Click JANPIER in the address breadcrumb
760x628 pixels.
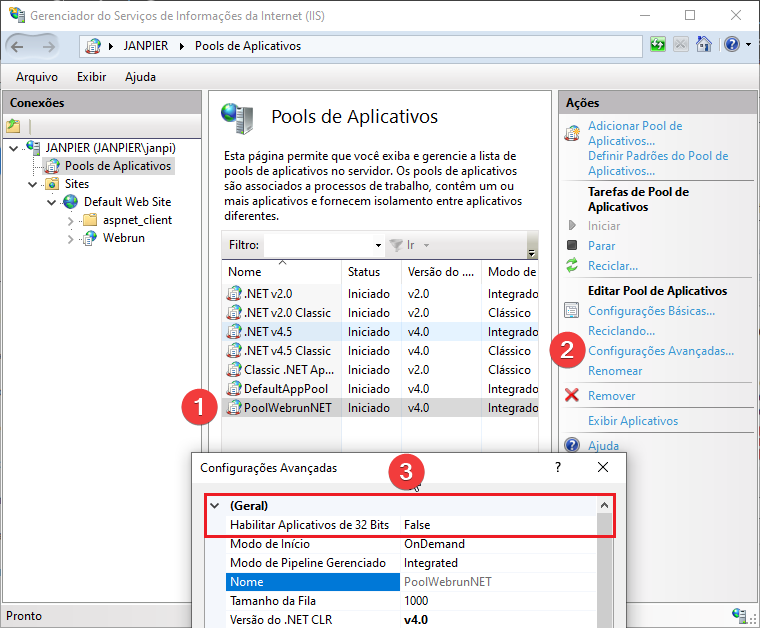[x=145, y=46]
